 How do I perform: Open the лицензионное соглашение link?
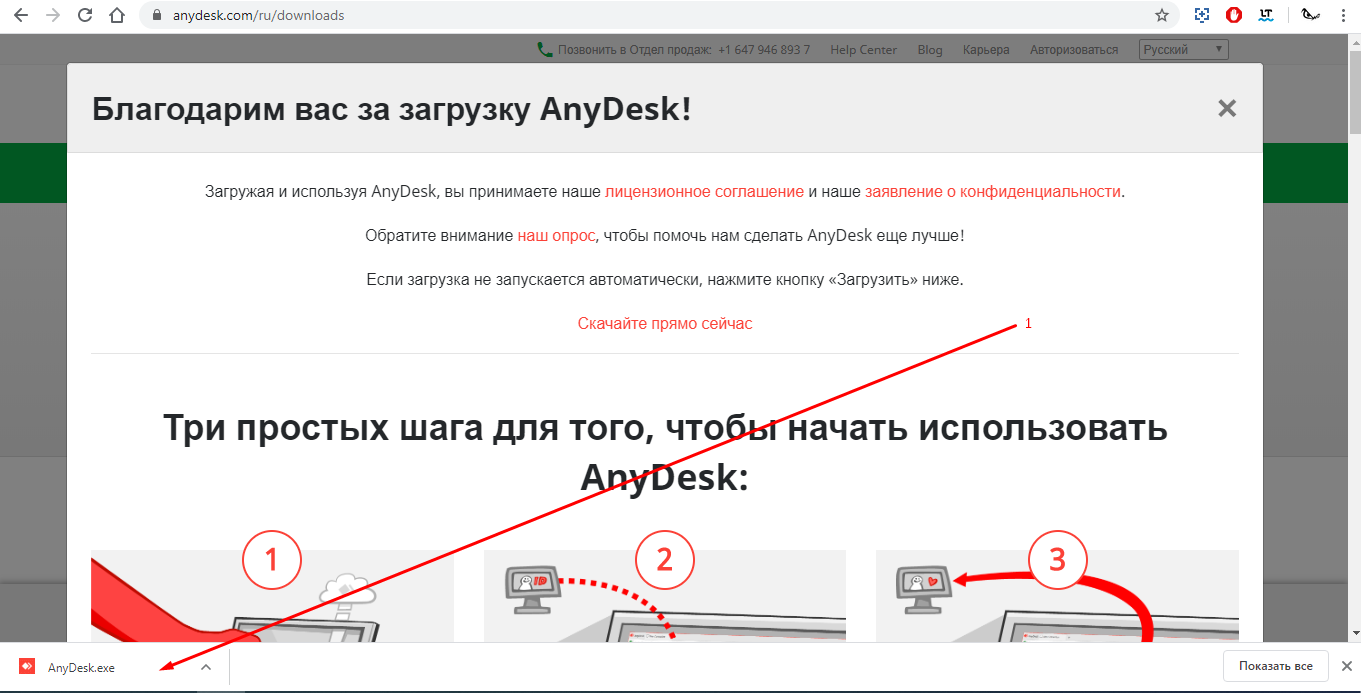point(704,191)
